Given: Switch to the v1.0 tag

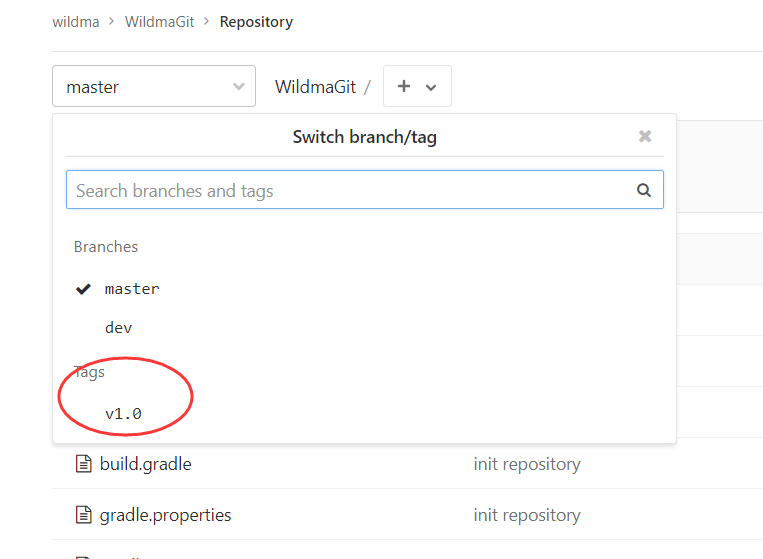Looking at the screenshot, I should (x=123, y=414).
